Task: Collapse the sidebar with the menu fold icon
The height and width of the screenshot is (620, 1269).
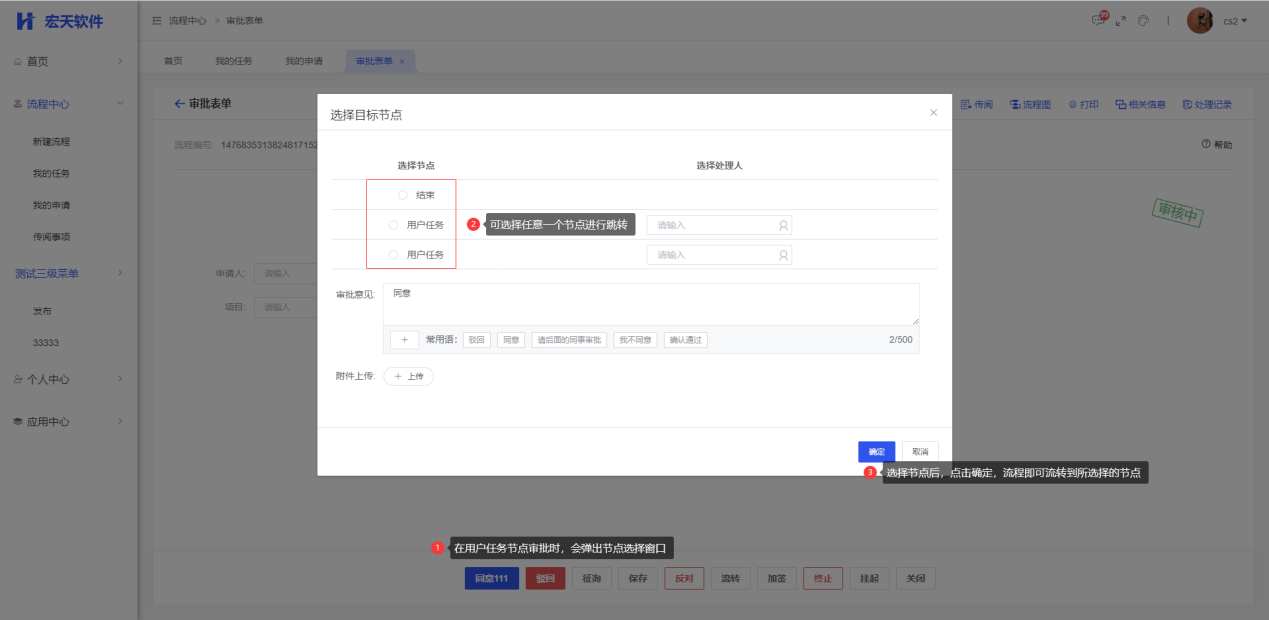Action: 157,21
